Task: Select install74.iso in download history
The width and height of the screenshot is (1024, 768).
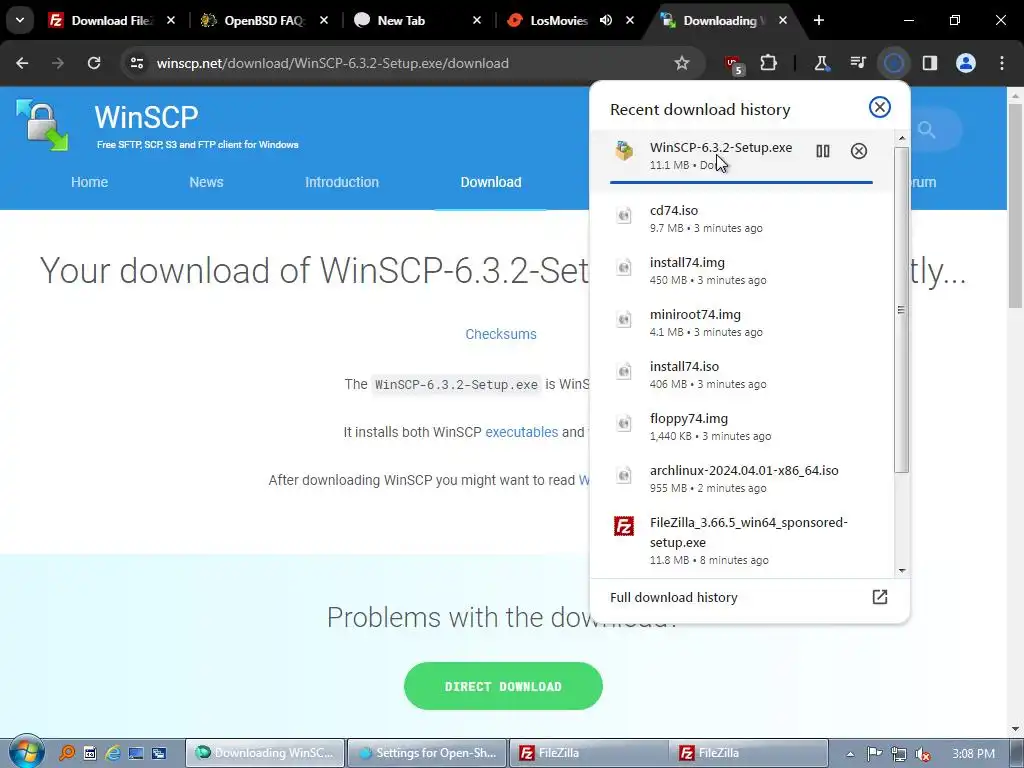Action: click(741, 375)
